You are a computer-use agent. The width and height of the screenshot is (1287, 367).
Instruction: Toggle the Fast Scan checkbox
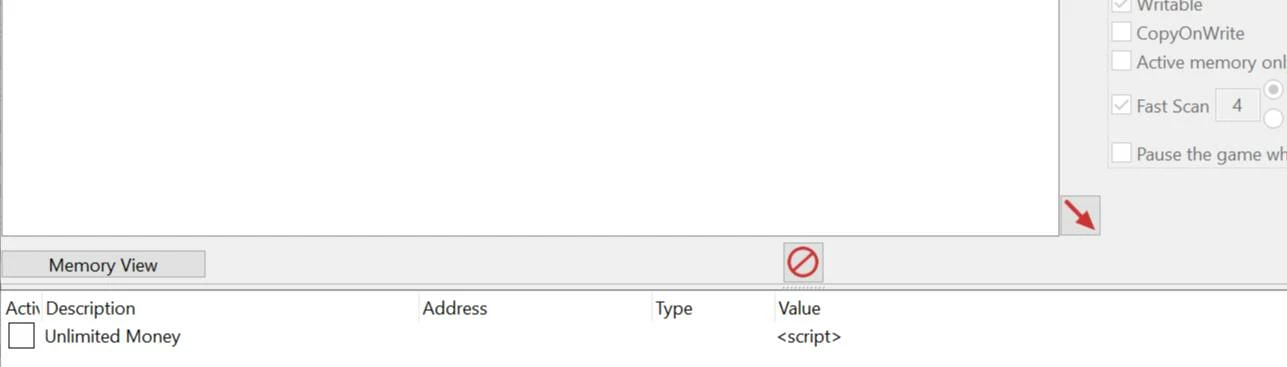click(x=1122, y=105)
